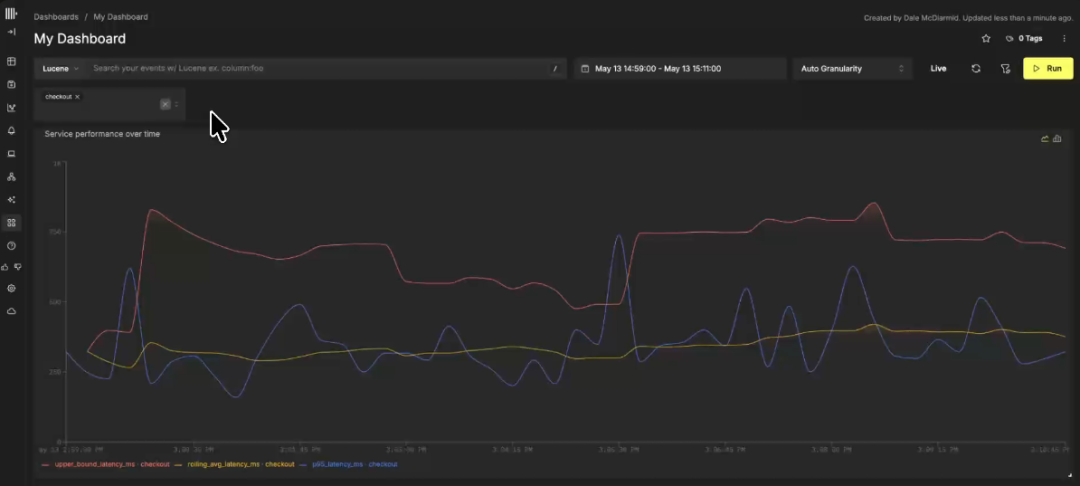Click the calendar icon in the time range

click(585, 69)
